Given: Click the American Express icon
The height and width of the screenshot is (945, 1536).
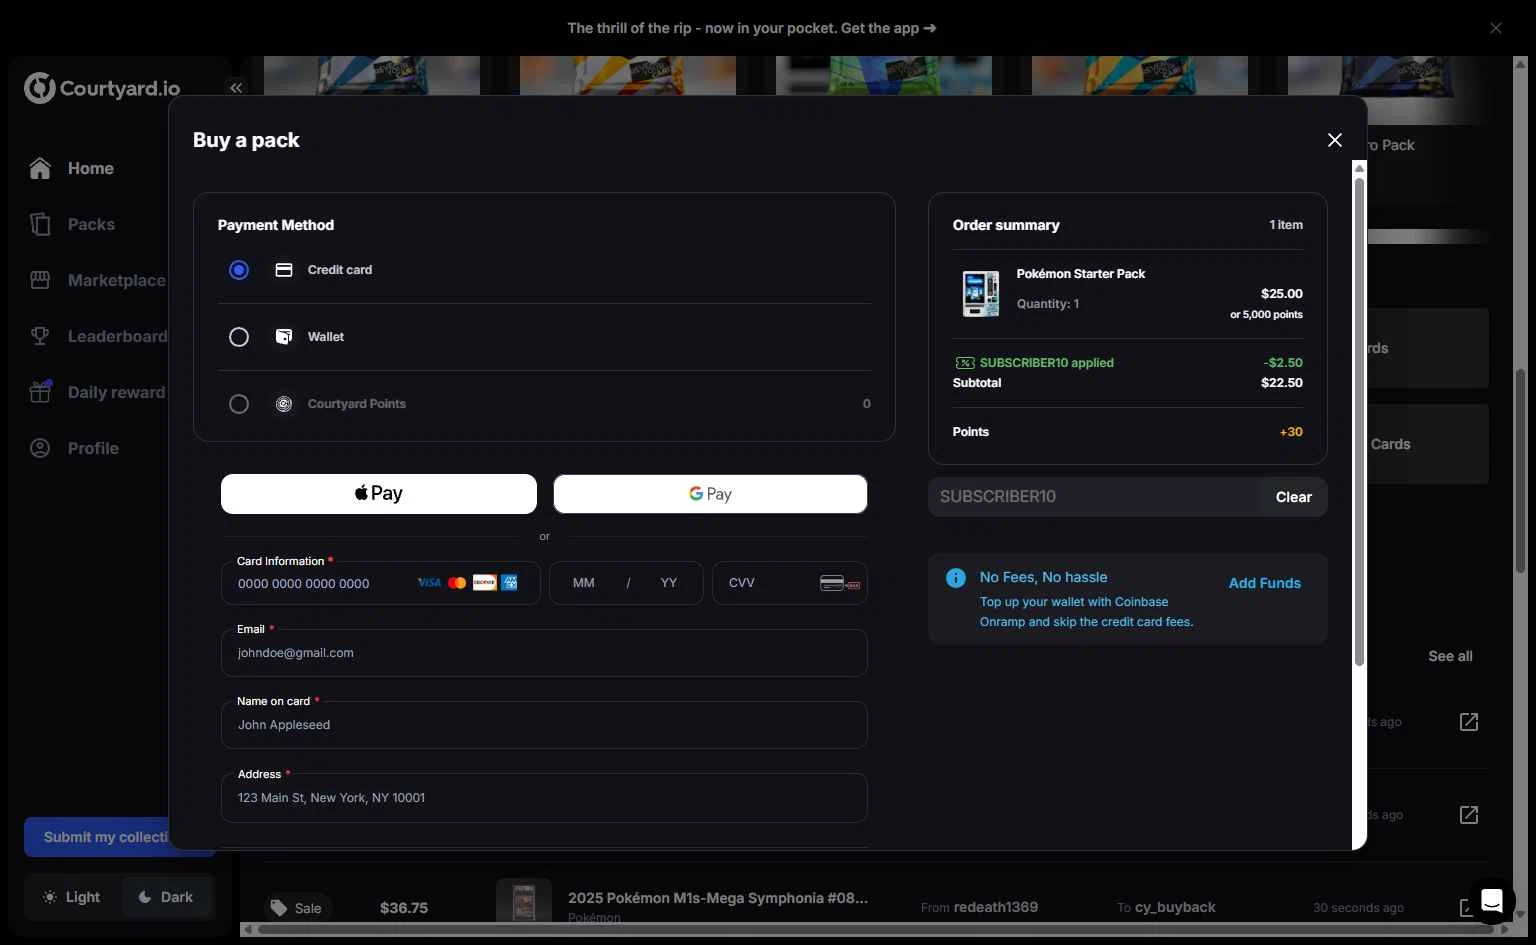Looking at the screenshot, I should (x=509, y=583).
